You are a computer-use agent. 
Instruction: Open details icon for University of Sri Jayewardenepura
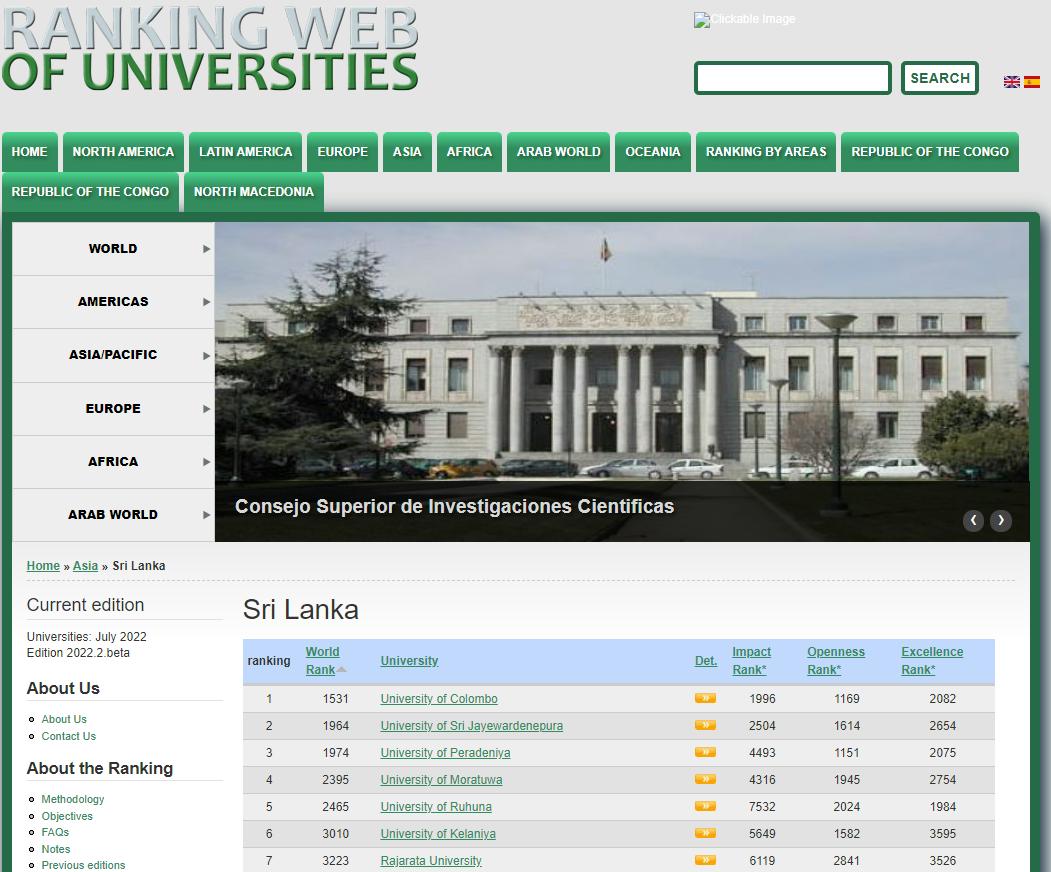click(705, 725)
